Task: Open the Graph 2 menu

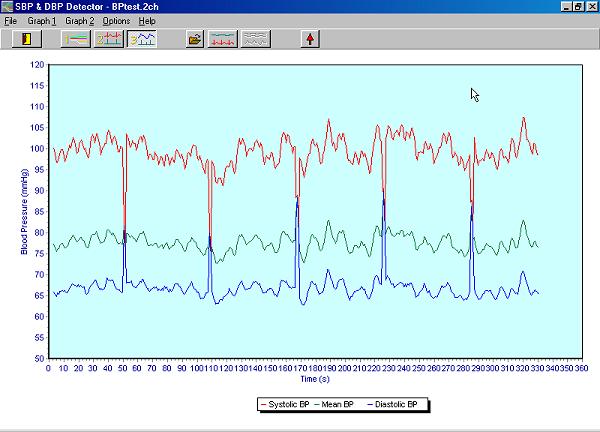Action: click(80, 21)
